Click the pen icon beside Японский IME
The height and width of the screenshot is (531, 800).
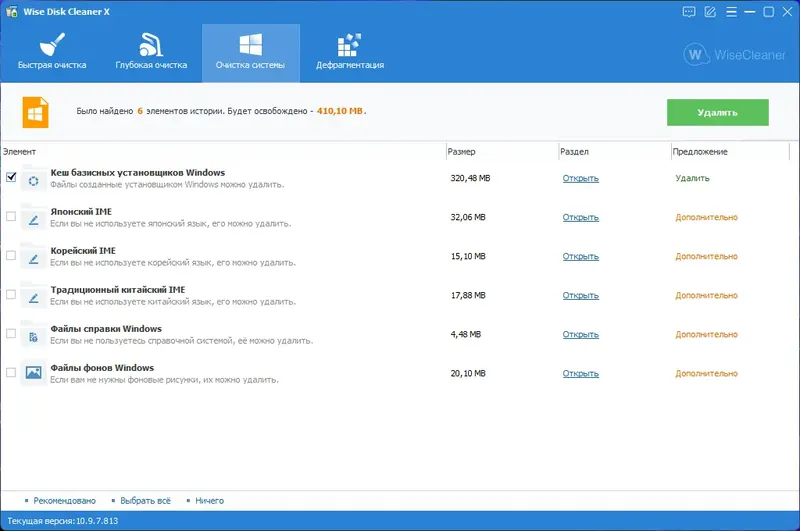point(33,220)
